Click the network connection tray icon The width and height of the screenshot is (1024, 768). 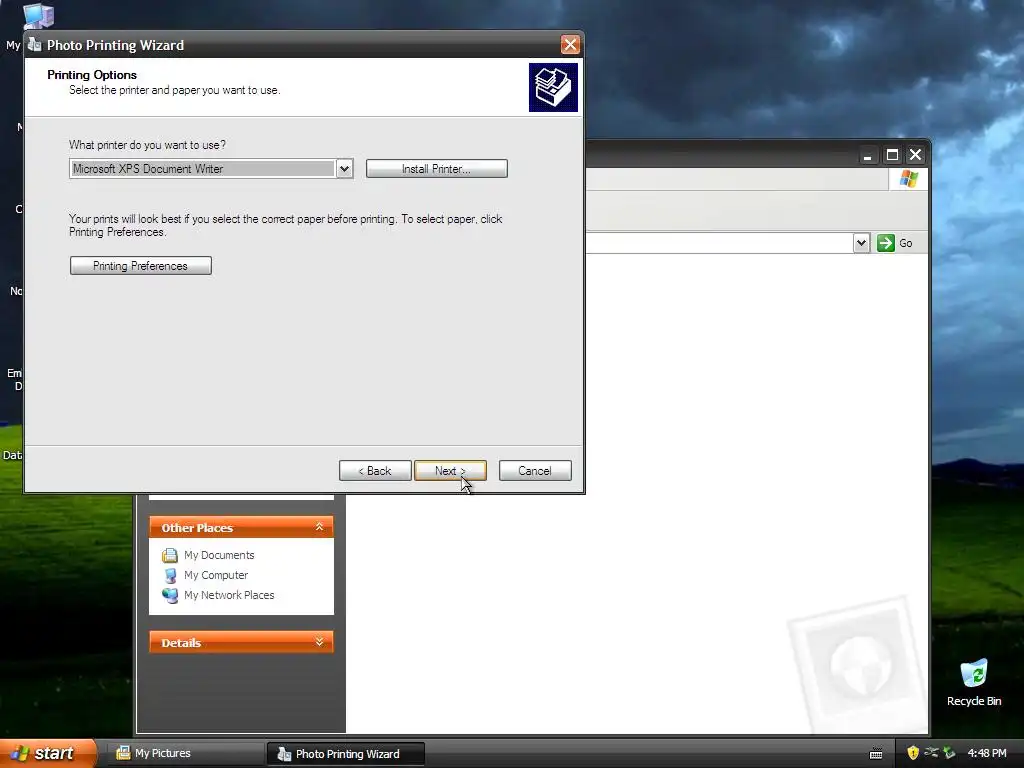pos(931,753)
